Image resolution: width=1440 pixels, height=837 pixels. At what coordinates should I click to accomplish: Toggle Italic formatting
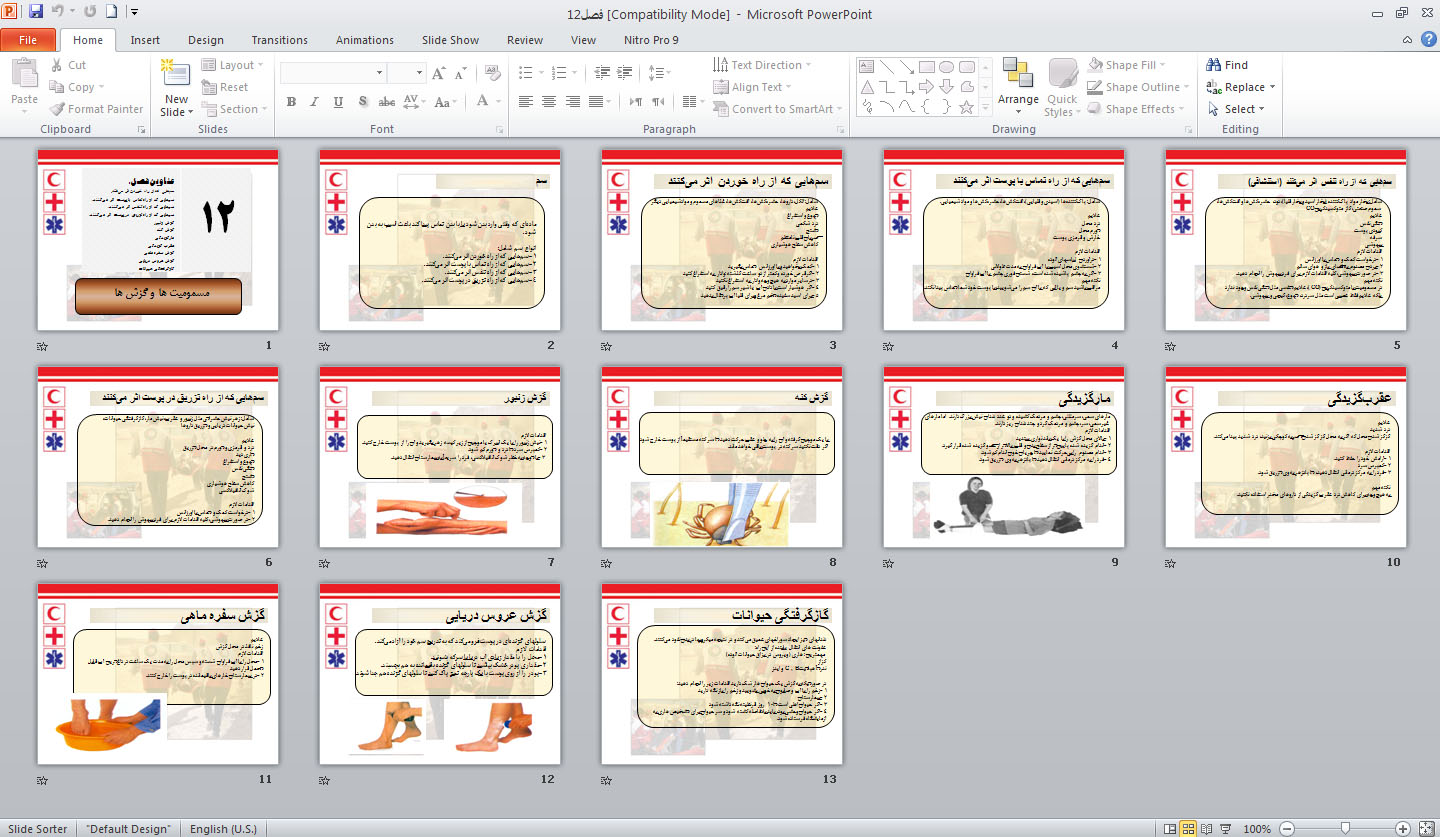(315, 102)
